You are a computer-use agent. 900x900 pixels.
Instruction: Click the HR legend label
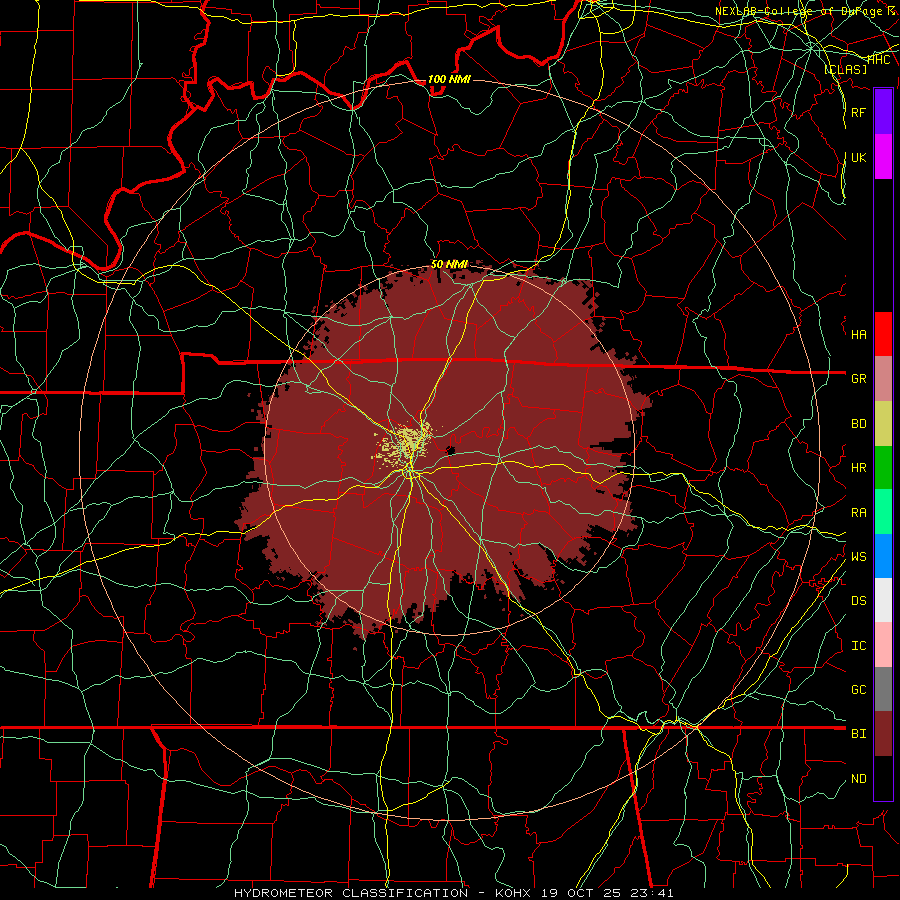[859, 468]
